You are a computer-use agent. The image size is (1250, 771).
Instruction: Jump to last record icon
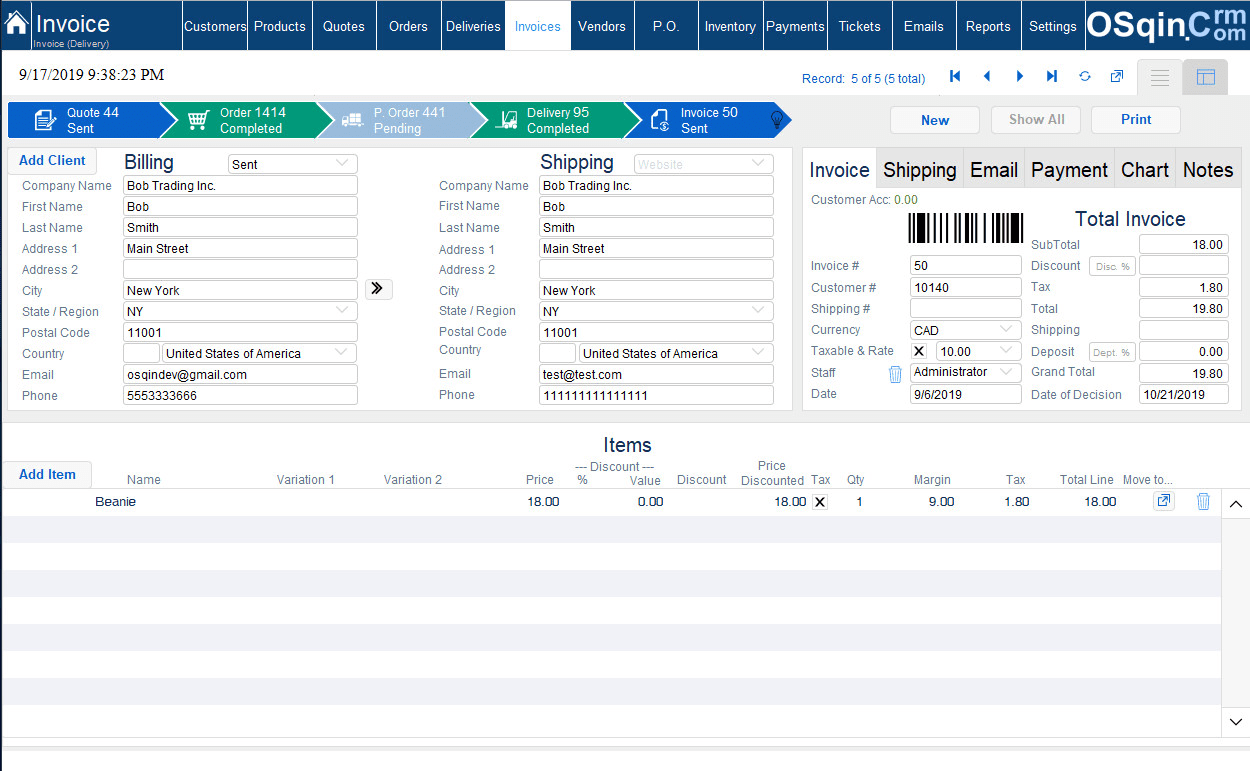(x=1052, y=77)
